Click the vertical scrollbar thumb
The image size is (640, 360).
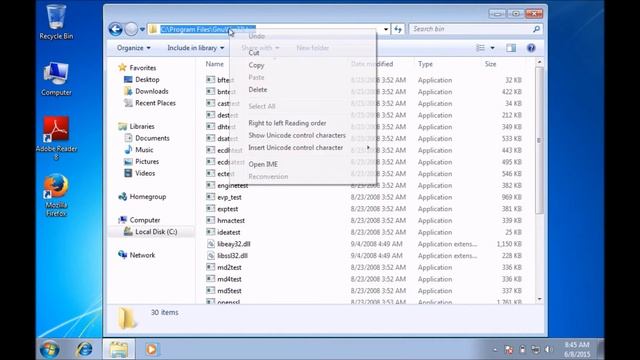540,140
